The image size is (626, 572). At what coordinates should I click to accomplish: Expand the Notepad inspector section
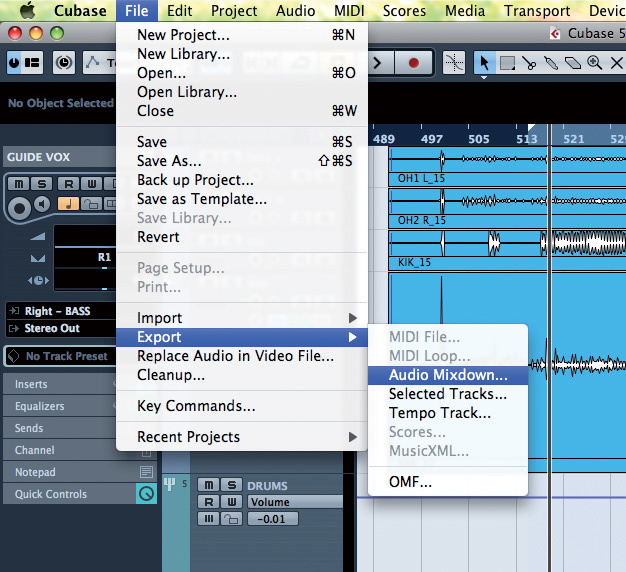tap(80, 472)
